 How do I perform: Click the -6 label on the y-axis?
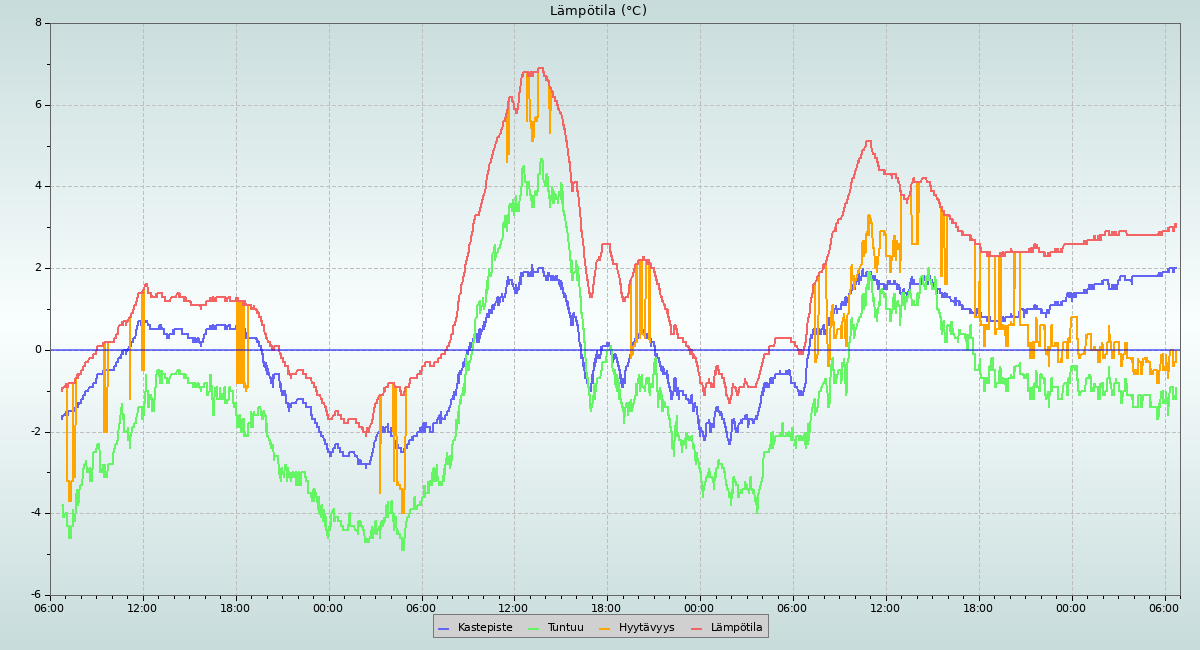(36, 595)
